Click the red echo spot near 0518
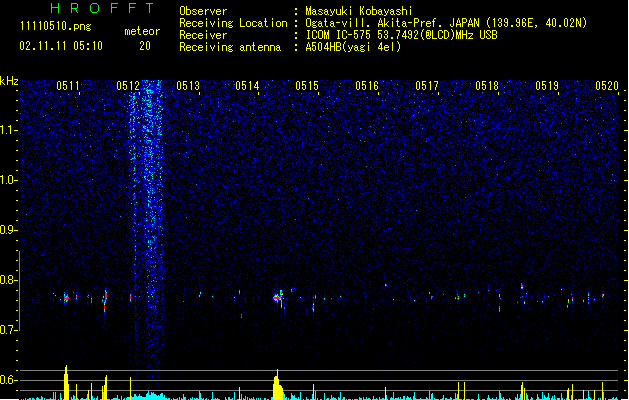629x400 pixels. click(521, 286)
